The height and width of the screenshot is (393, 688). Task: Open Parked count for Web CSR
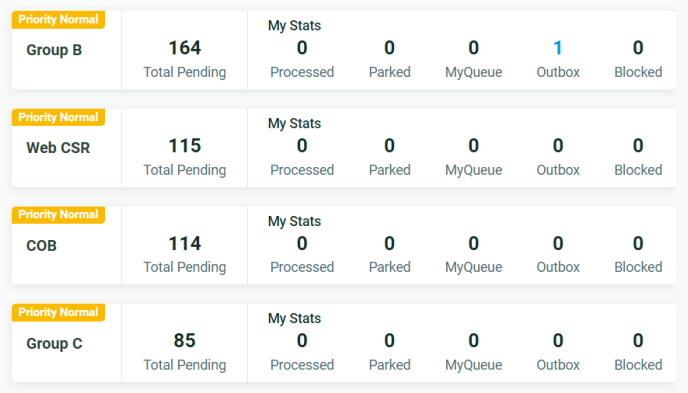point(389,146)
